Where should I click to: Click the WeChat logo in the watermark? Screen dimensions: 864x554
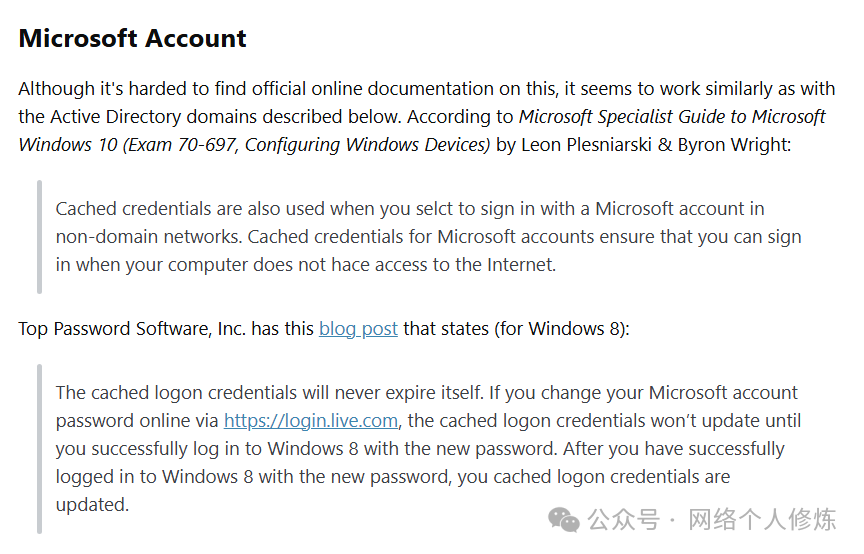(563, 520)
